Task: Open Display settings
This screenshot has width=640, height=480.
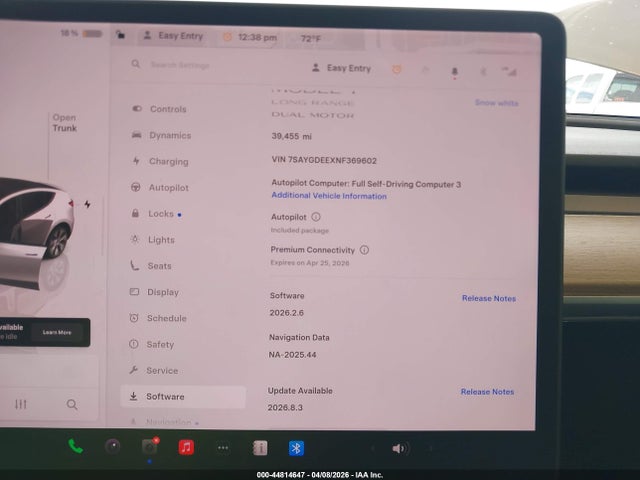Action: coord(154,292)
